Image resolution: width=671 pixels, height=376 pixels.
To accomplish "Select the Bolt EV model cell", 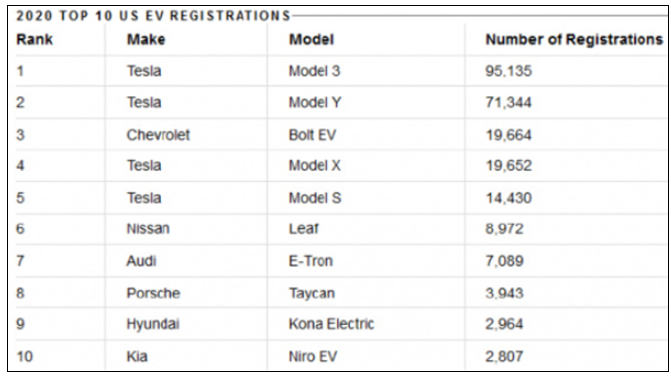I will [312, 135].
